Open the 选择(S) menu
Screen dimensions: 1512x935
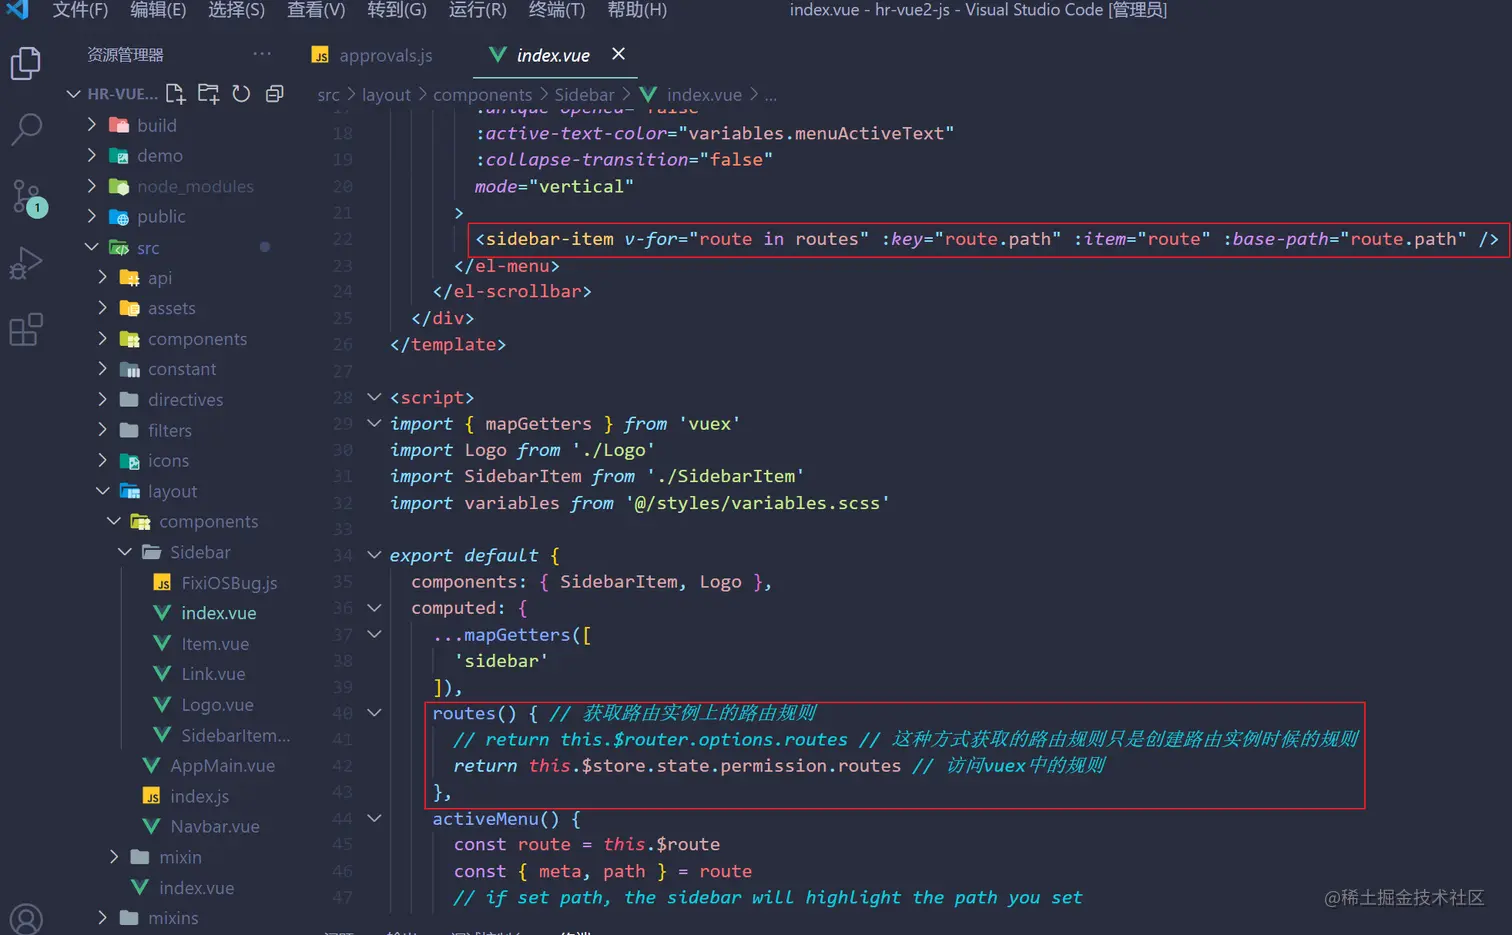pyautogui.click(x=236, y=10)
